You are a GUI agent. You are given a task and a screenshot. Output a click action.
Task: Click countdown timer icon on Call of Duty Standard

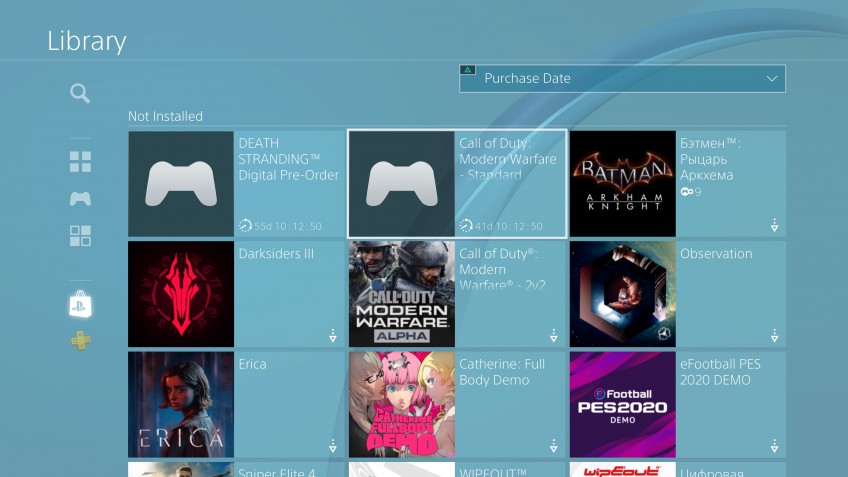click(x=466, y=226)
